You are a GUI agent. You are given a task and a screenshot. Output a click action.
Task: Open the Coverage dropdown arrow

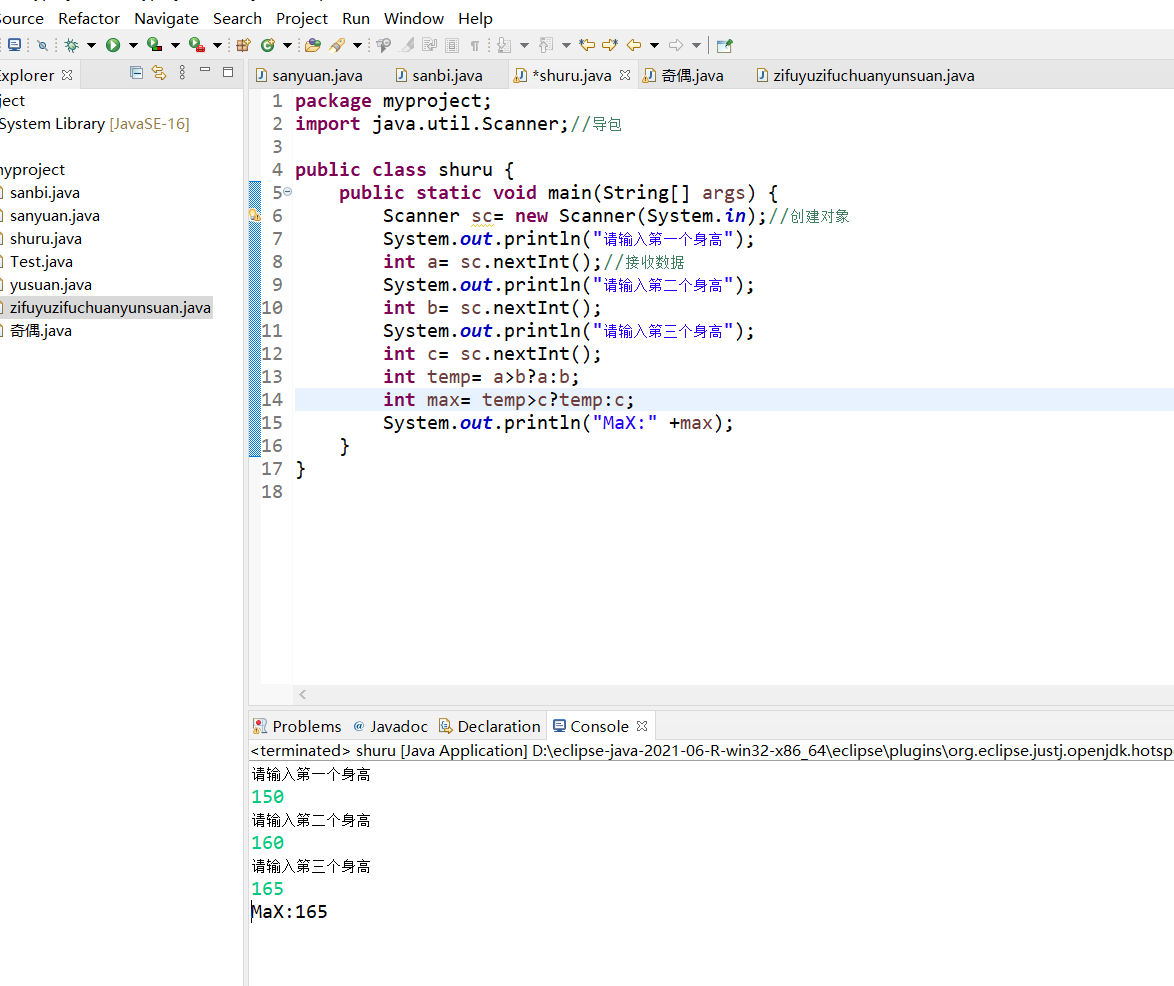pyautogui.click(x=175, y=46)
